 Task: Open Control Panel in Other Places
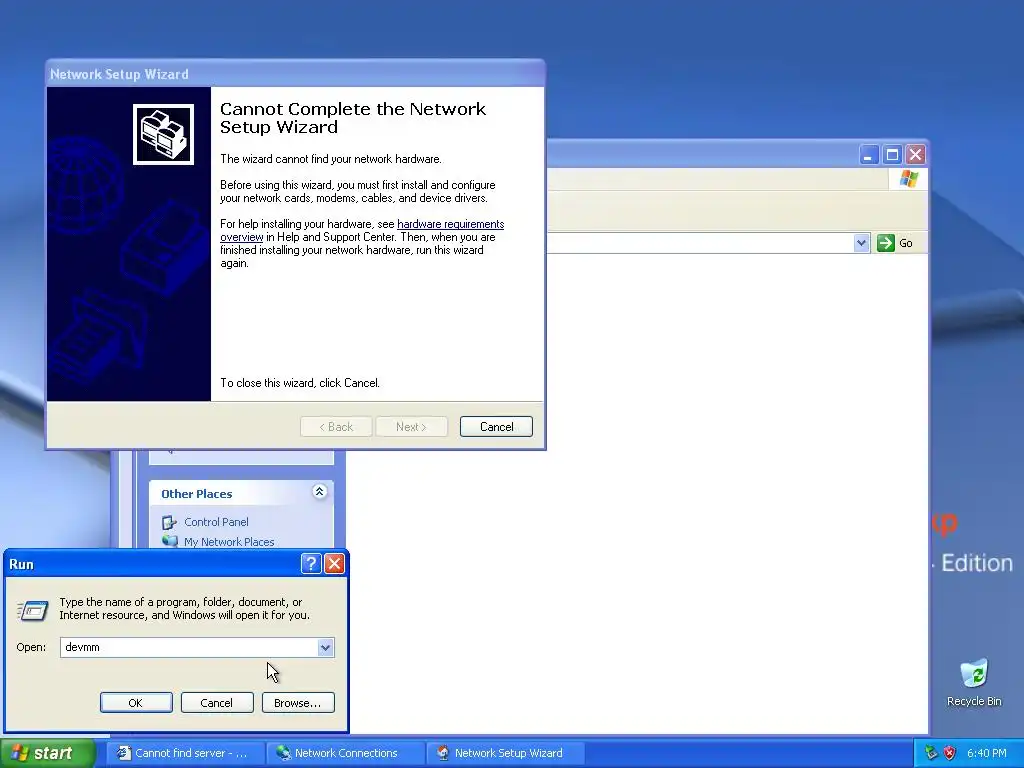216,522
